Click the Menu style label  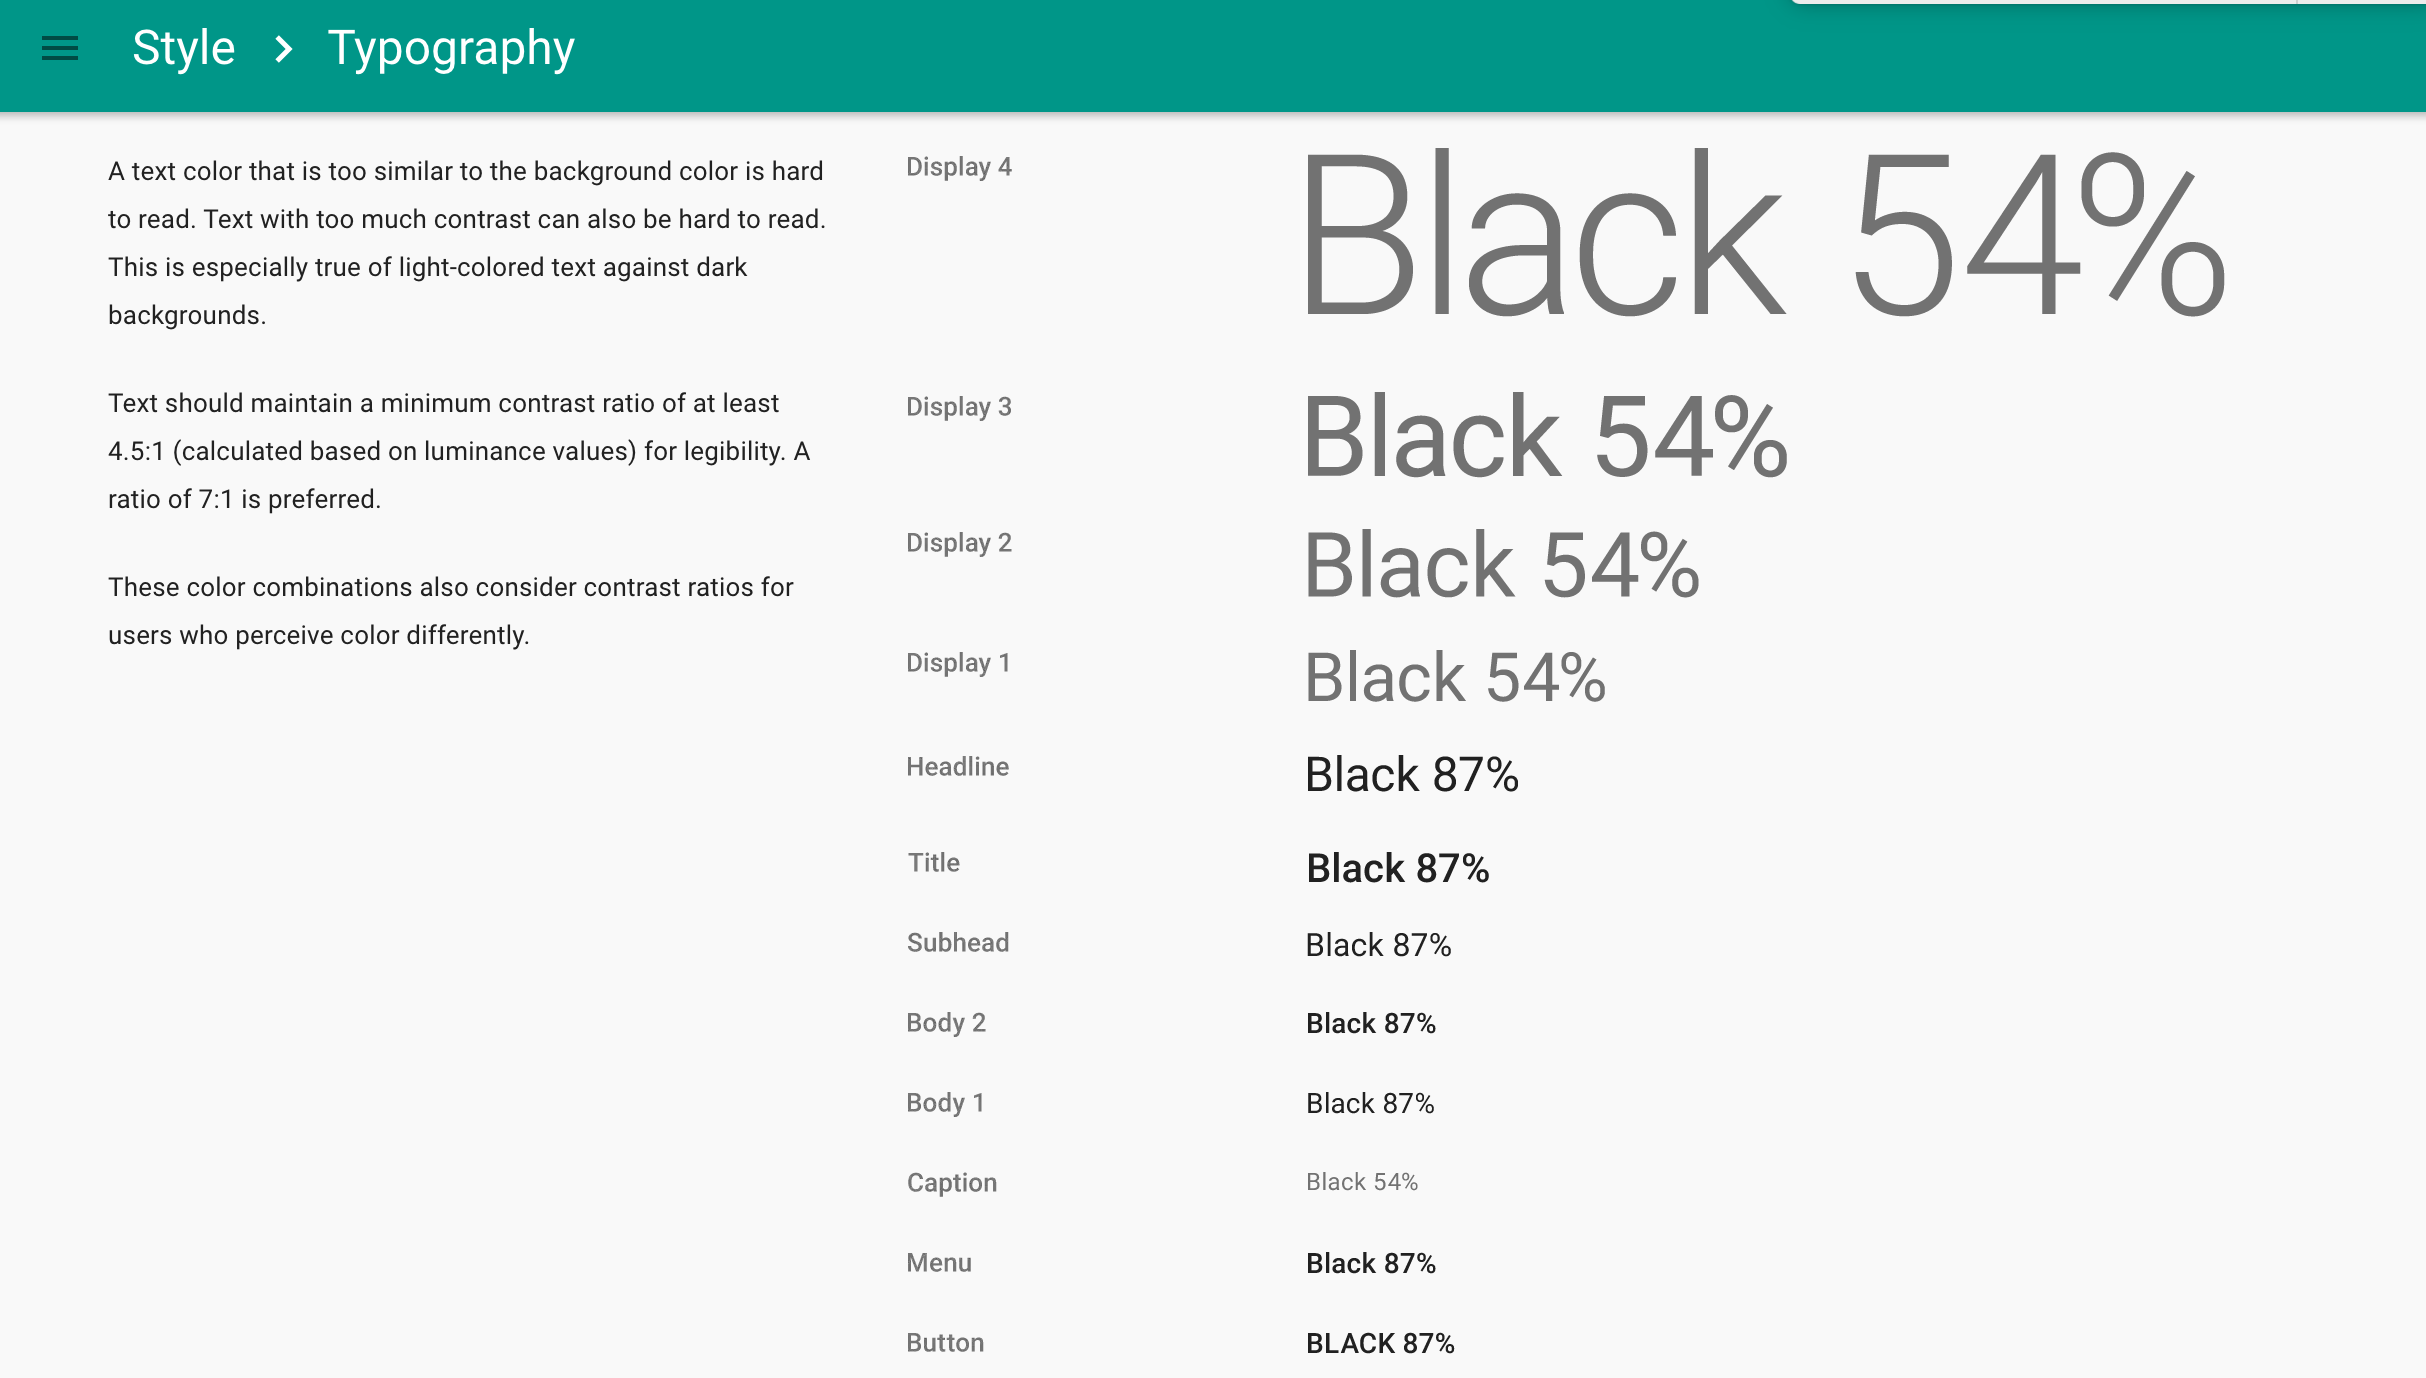(x=938, y=1263)
